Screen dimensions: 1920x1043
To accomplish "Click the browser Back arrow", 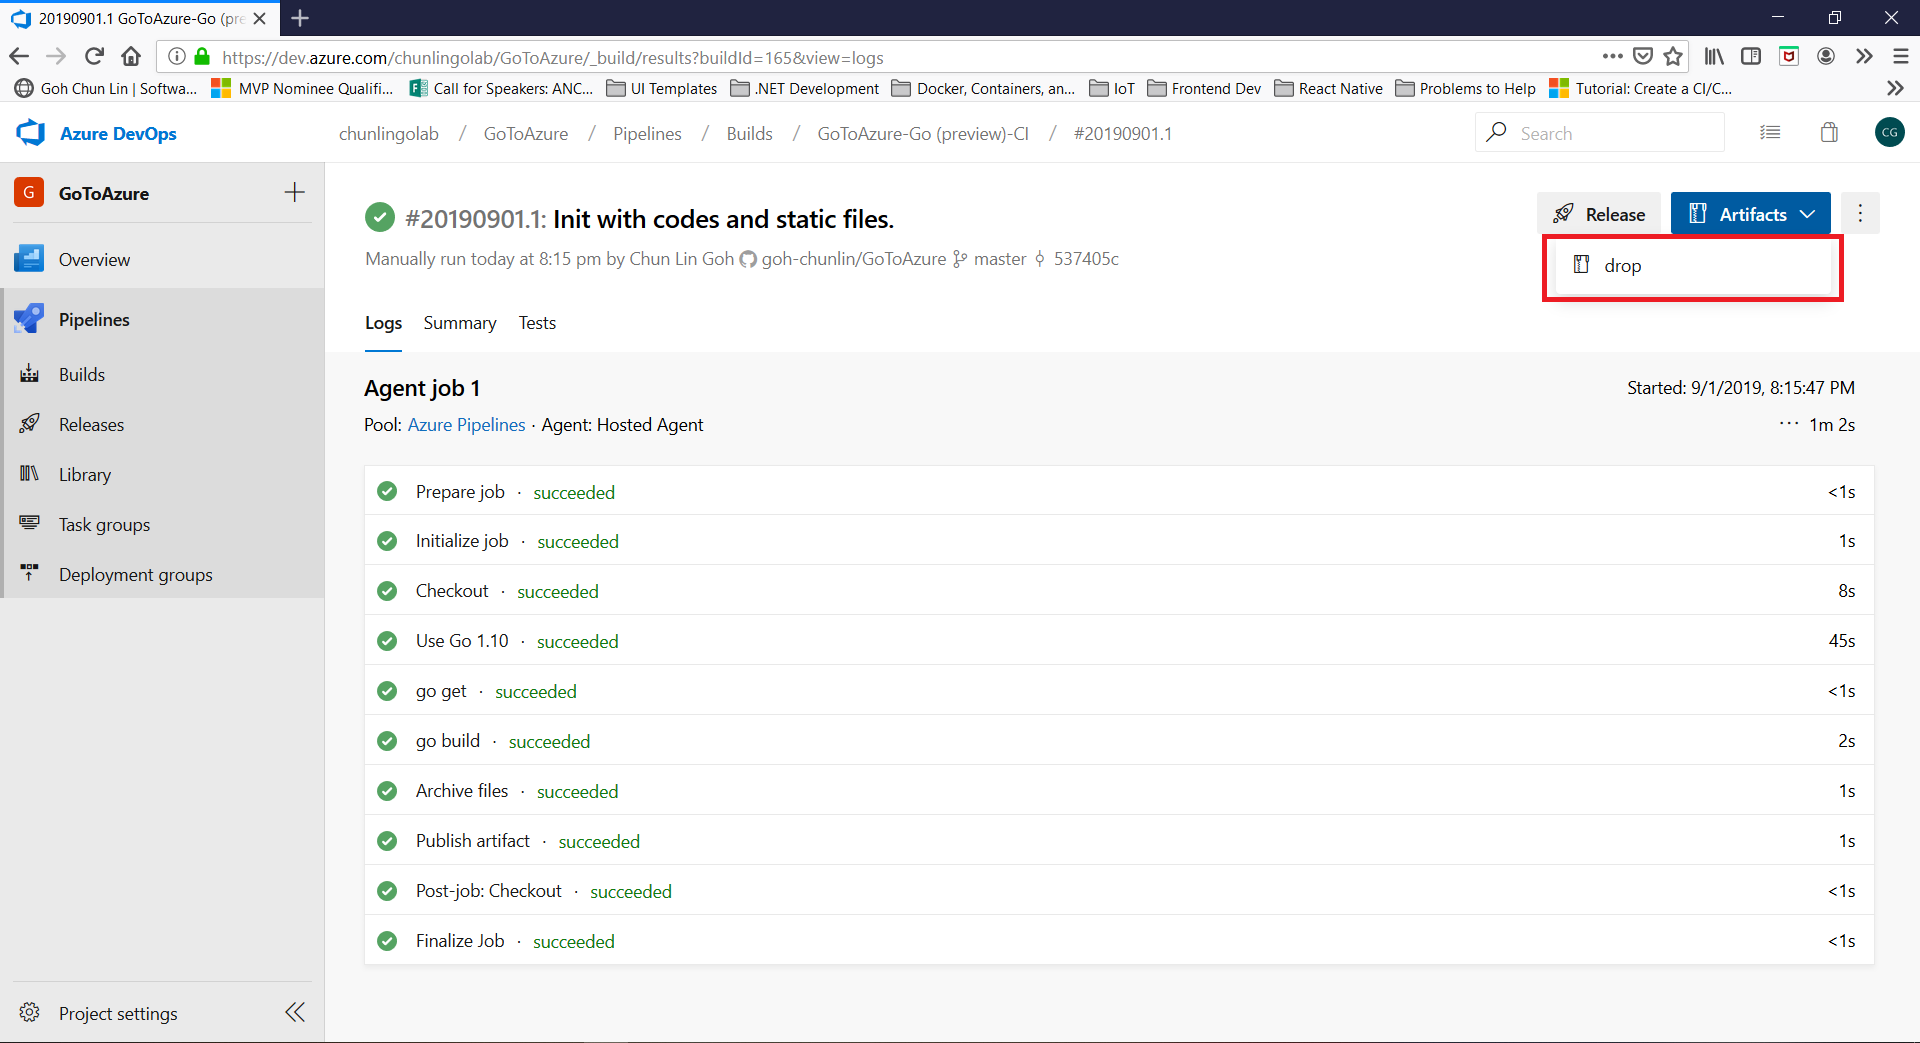I will tap(19, 57).
